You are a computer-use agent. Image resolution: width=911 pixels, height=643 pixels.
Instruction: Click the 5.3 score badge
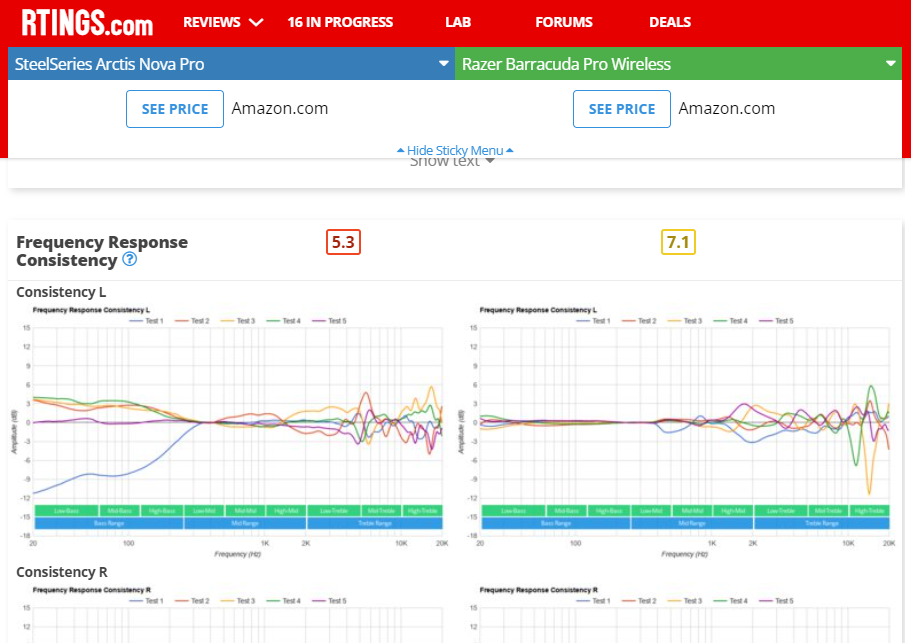(343, 242)
